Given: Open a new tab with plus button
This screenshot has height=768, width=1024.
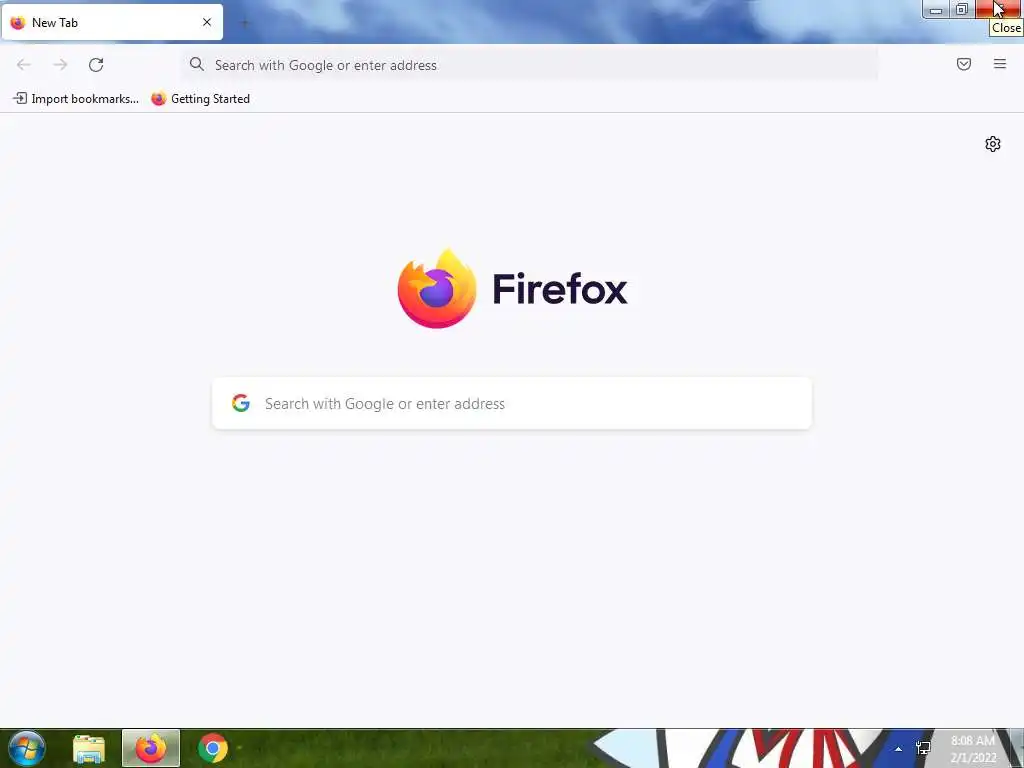Looking at the screenshot, I should [245, 23].
